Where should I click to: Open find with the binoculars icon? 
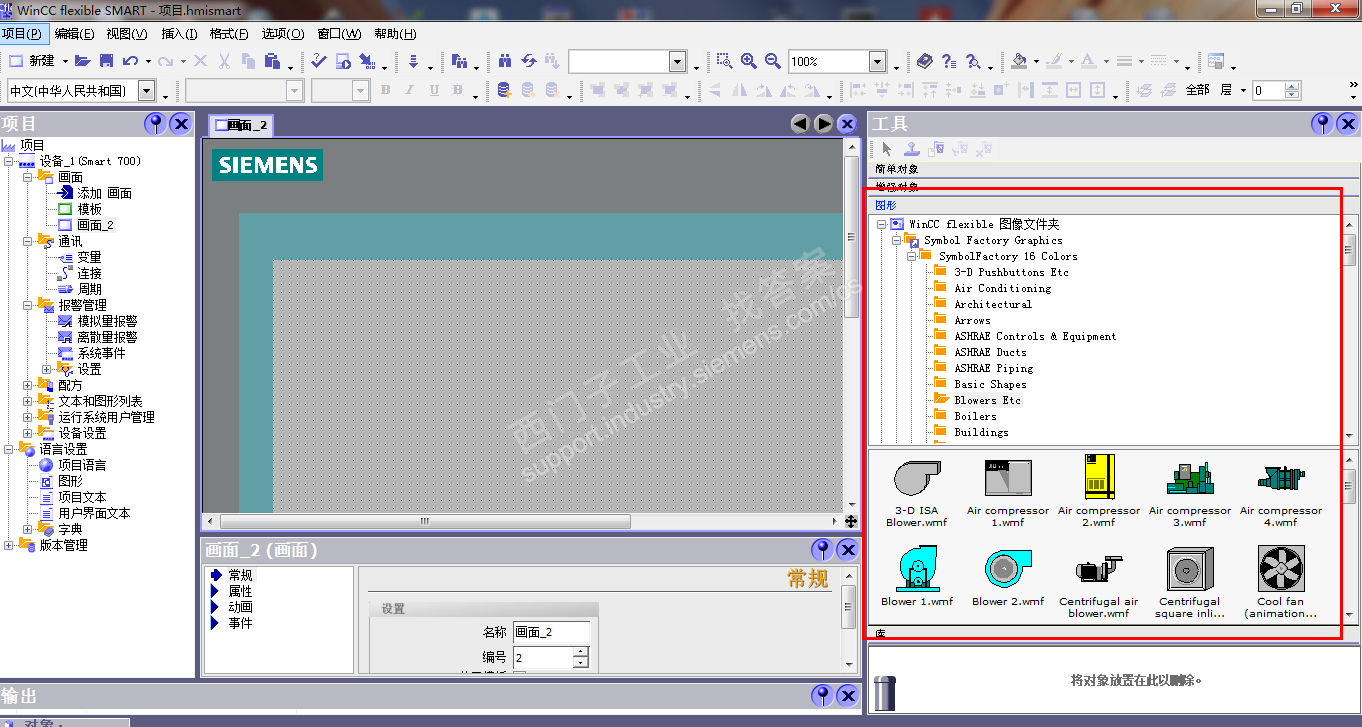[505, 61]
